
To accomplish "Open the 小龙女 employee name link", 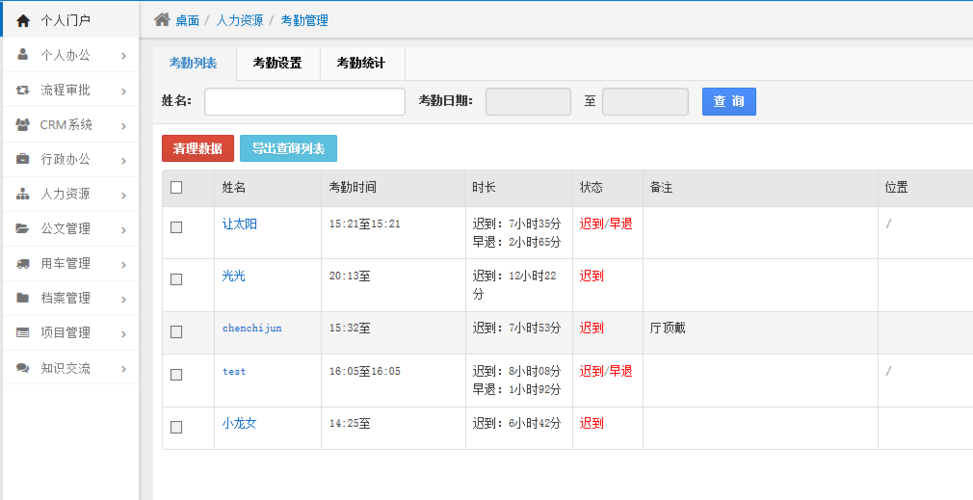I will [x=239, y=423].
